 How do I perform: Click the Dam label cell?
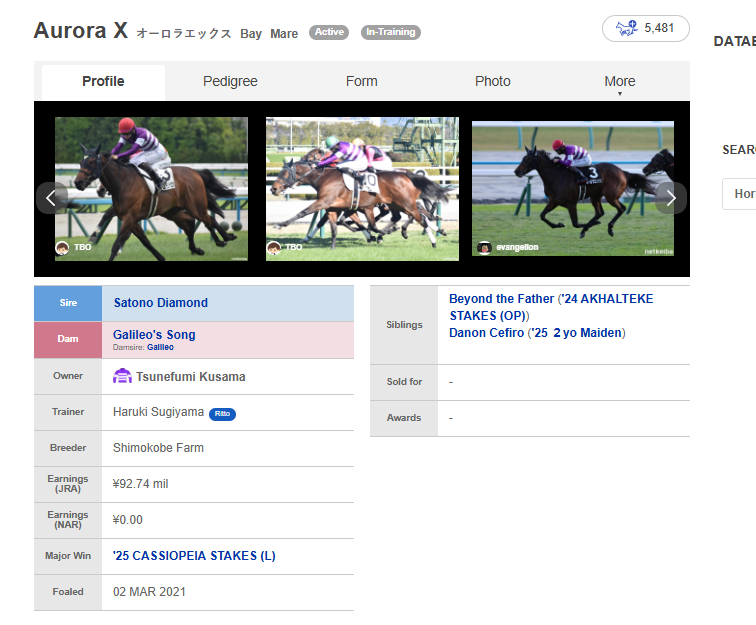click(68, 339)
